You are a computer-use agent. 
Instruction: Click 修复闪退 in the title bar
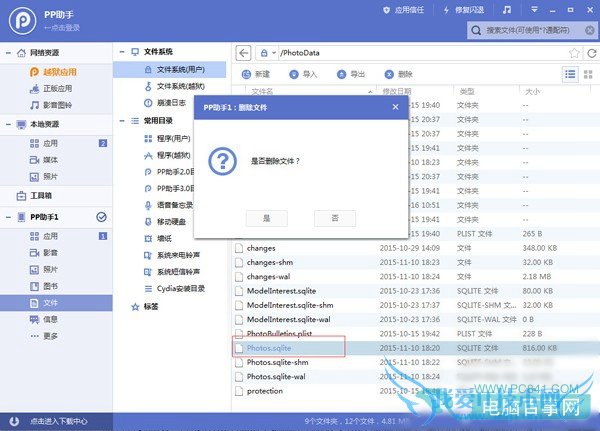(463, 10)
